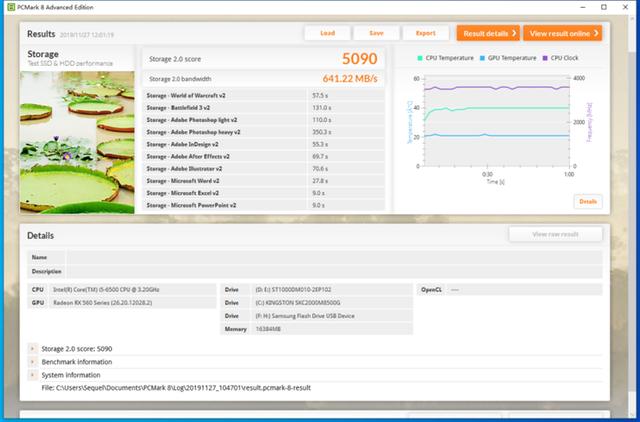Click the Export button
640x422 pixels.
click(x=426, y=33)
